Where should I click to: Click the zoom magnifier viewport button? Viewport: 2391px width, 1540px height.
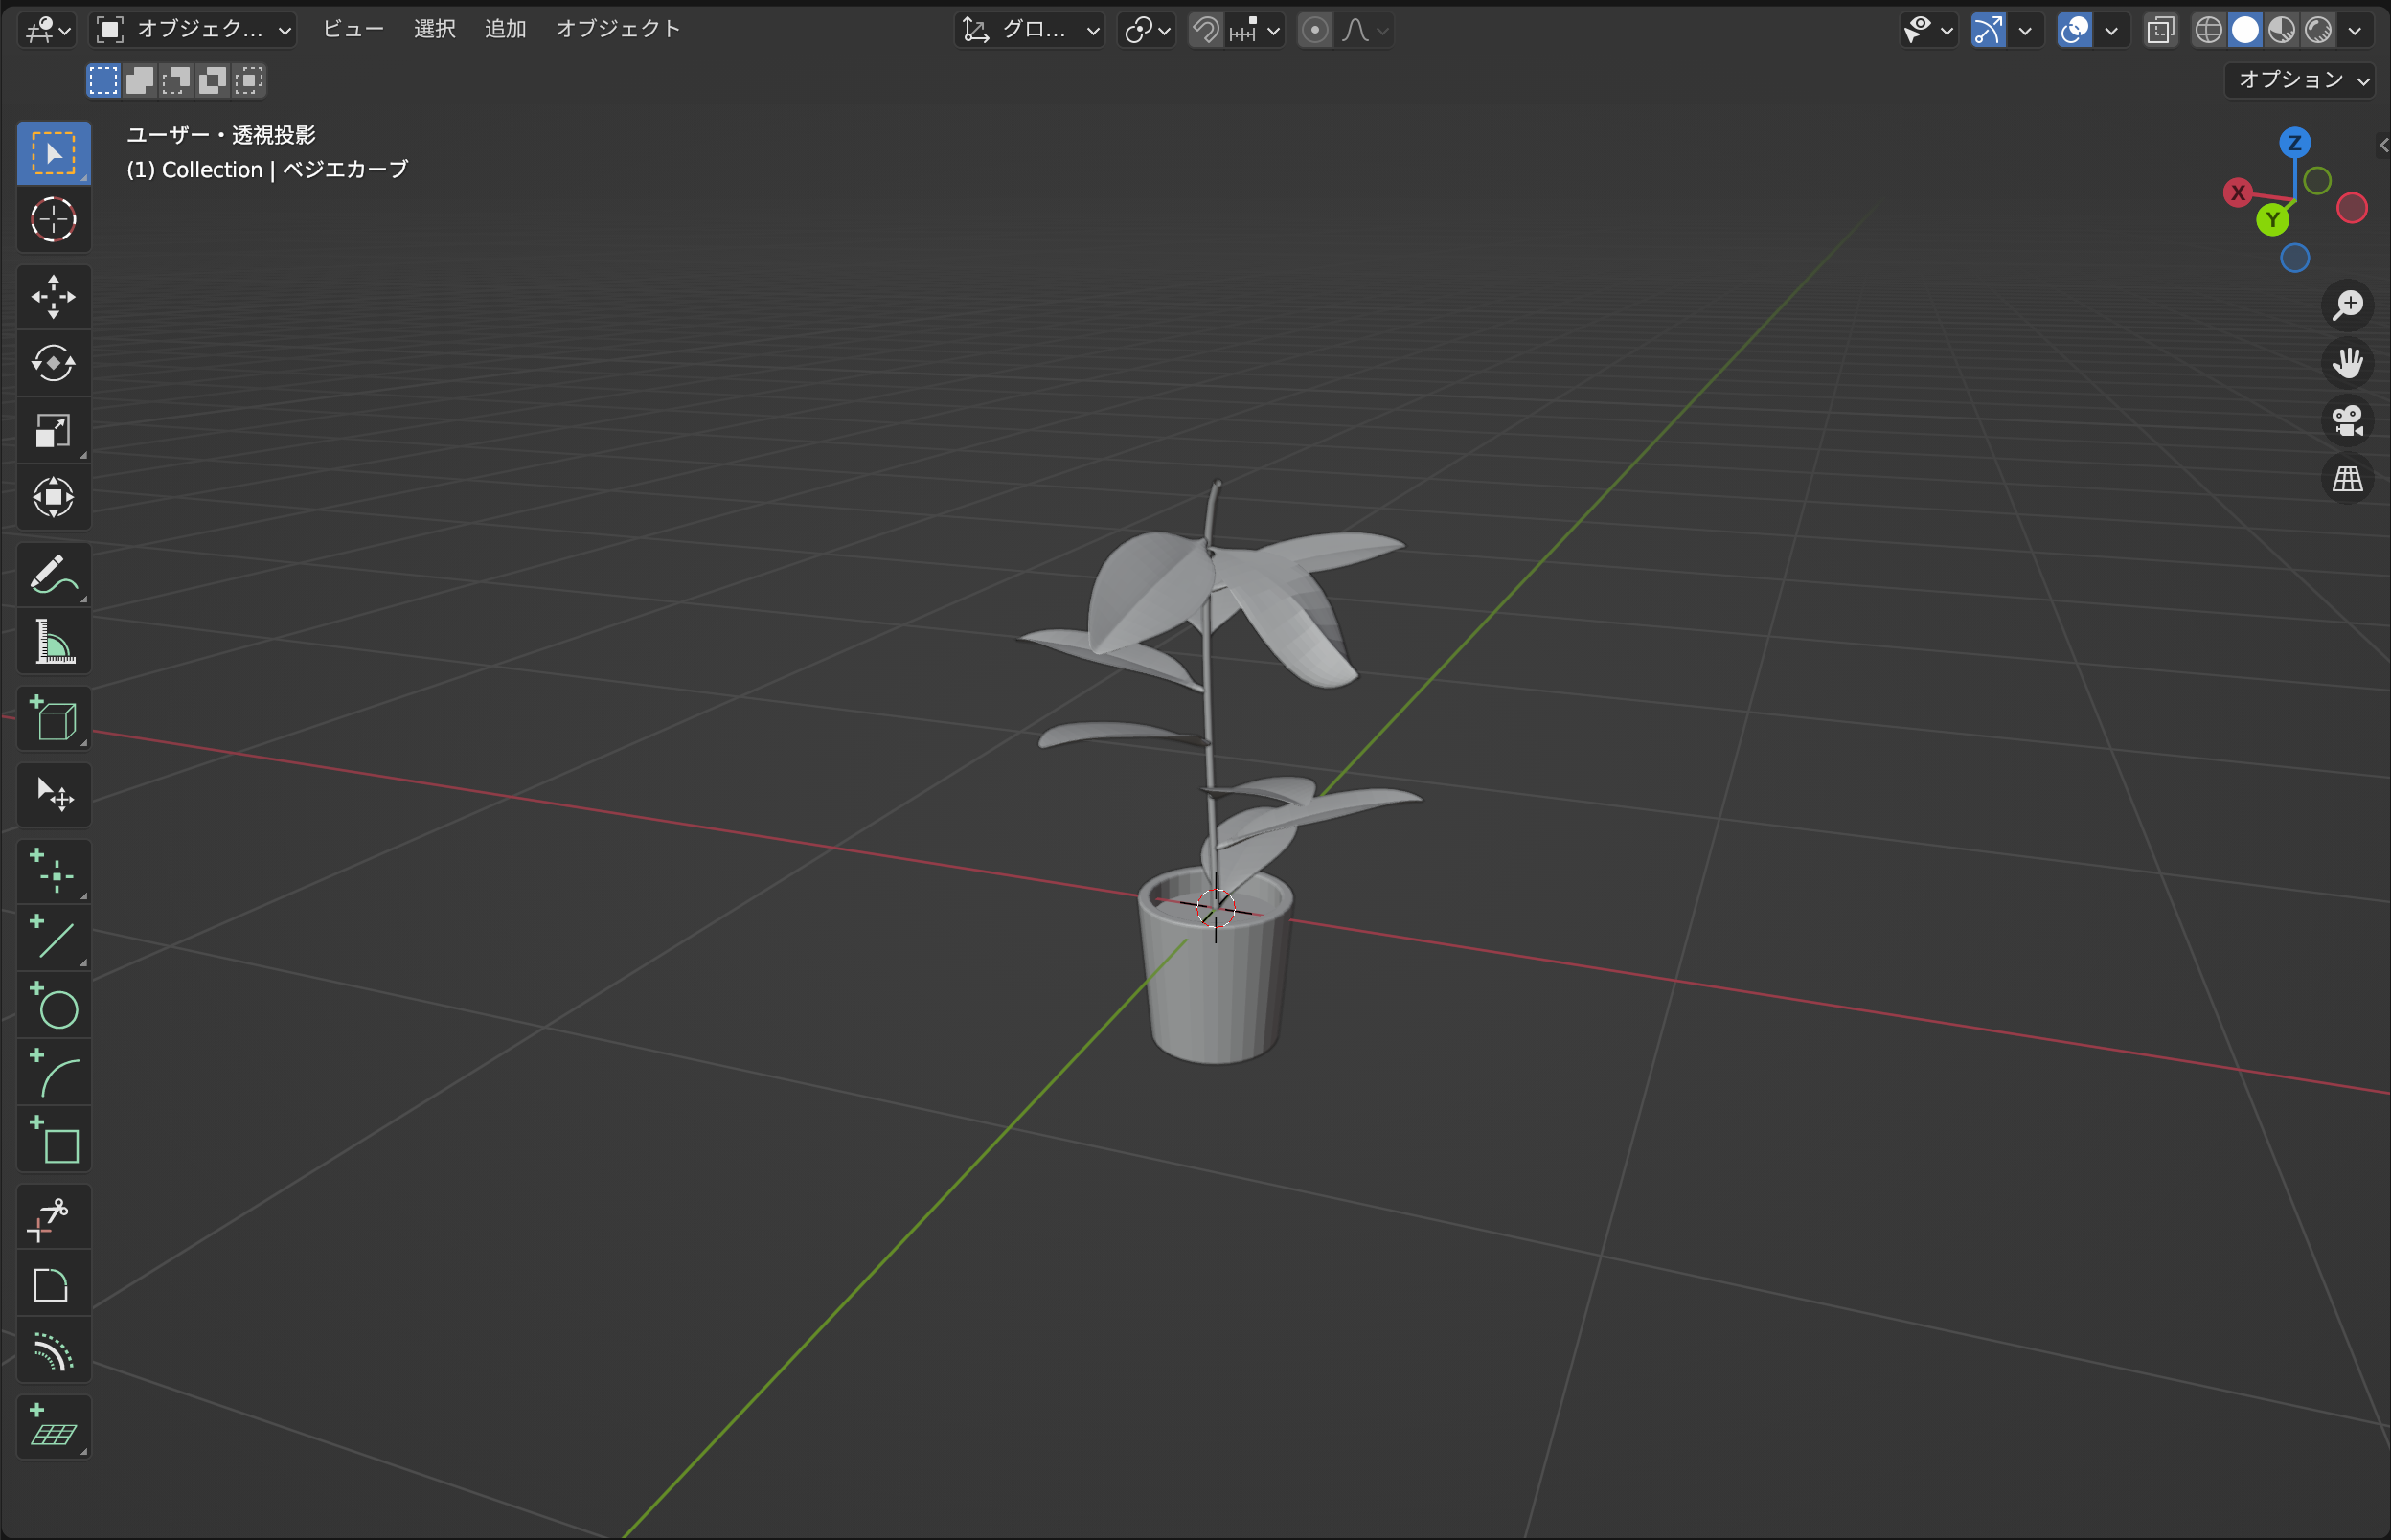click(x=2347, y=305)
